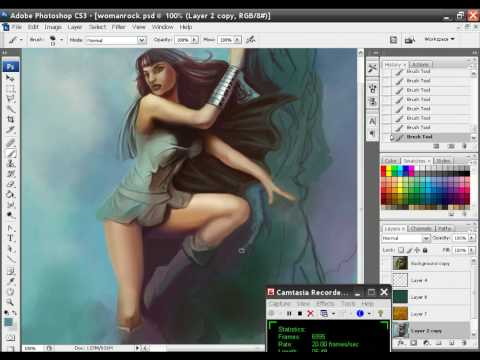Open the Image menu
This screenshot has height=360, width=480.
coord(53,27)
